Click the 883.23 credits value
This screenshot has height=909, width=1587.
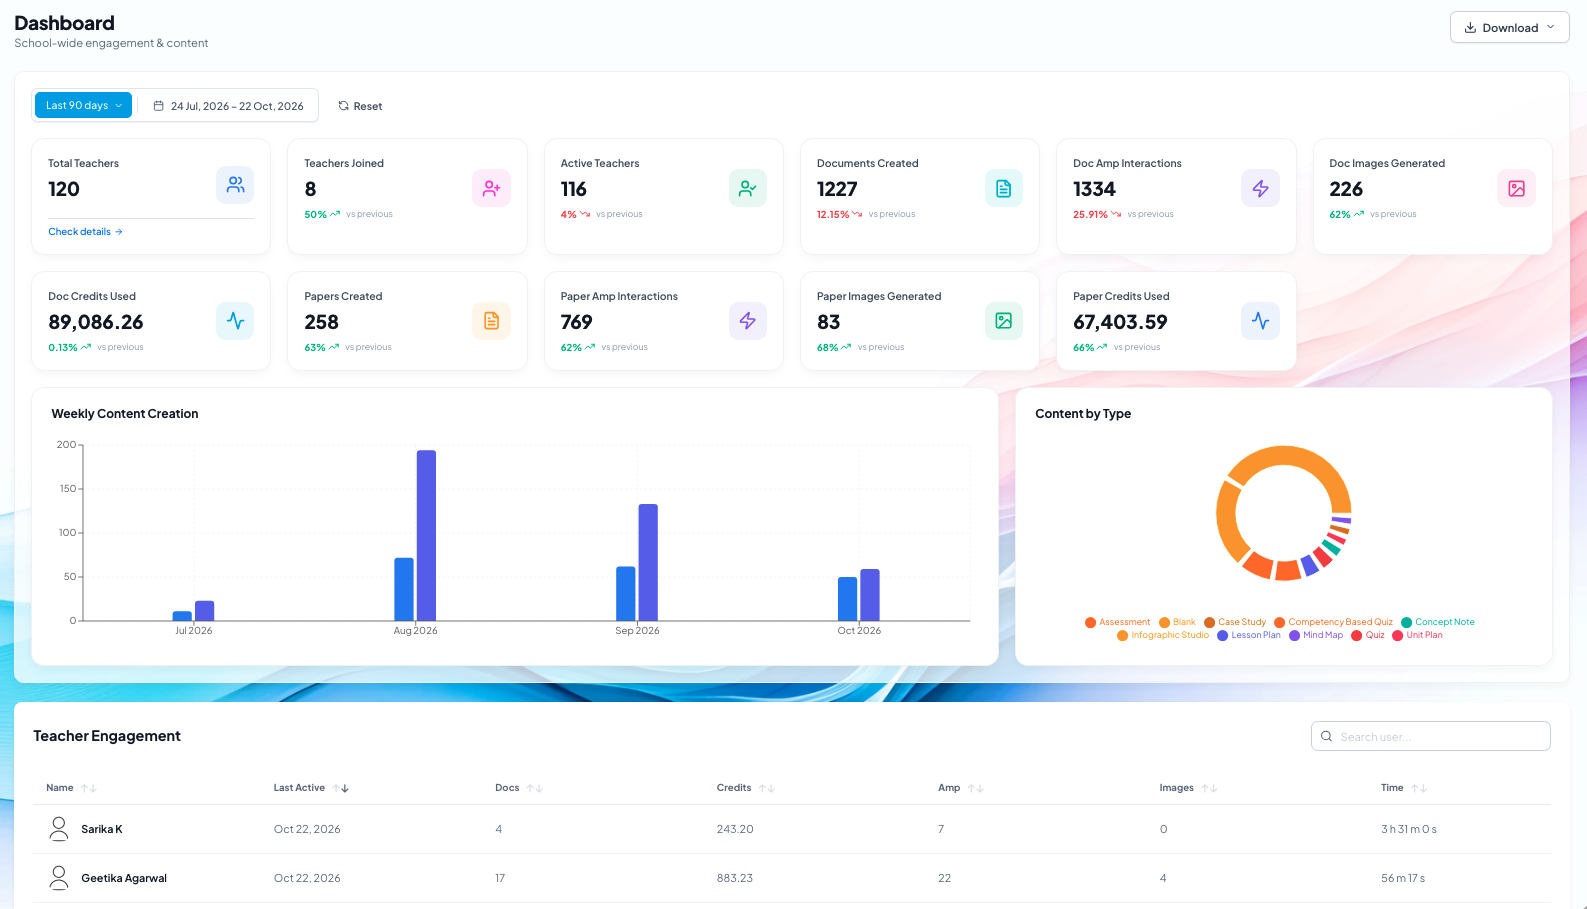pos(735,878)
